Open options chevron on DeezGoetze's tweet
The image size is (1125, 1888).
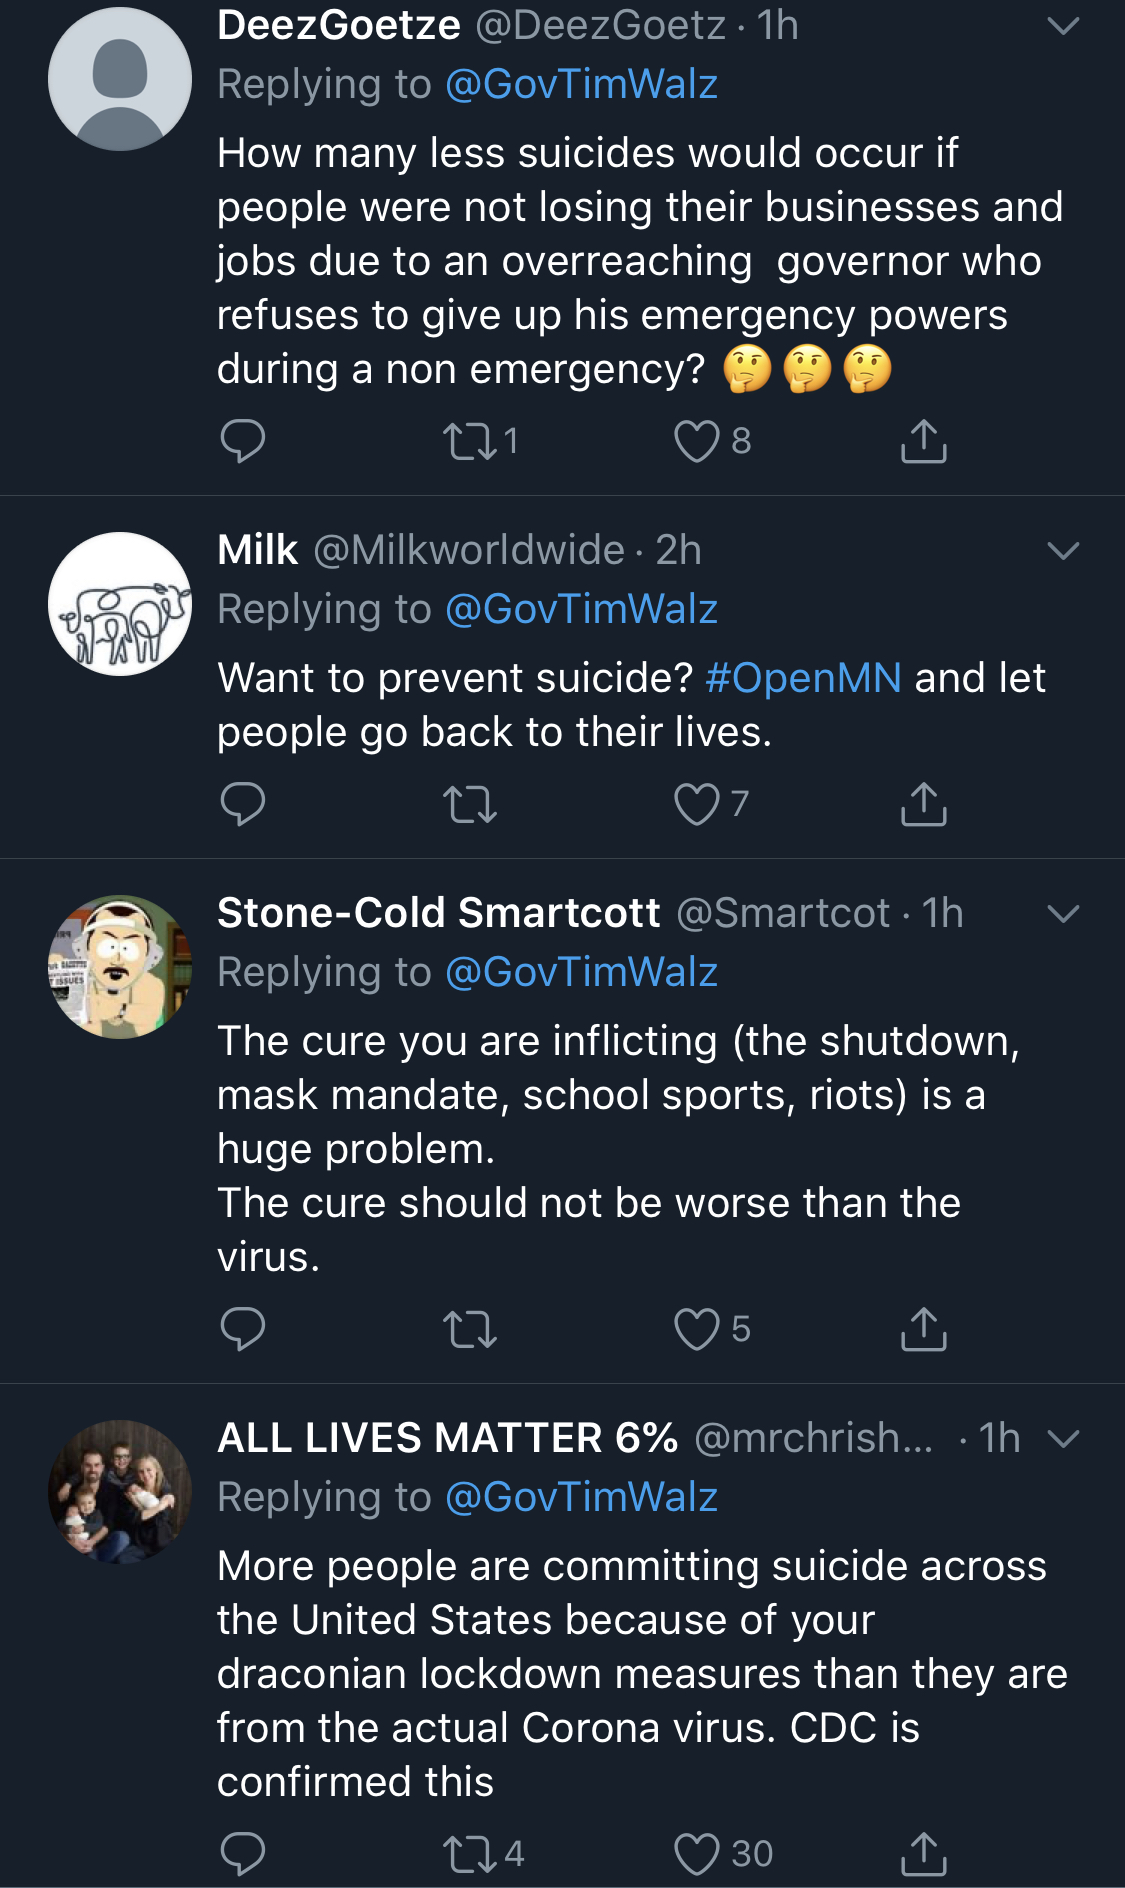pyautogui.click(x=1063, y=26)
